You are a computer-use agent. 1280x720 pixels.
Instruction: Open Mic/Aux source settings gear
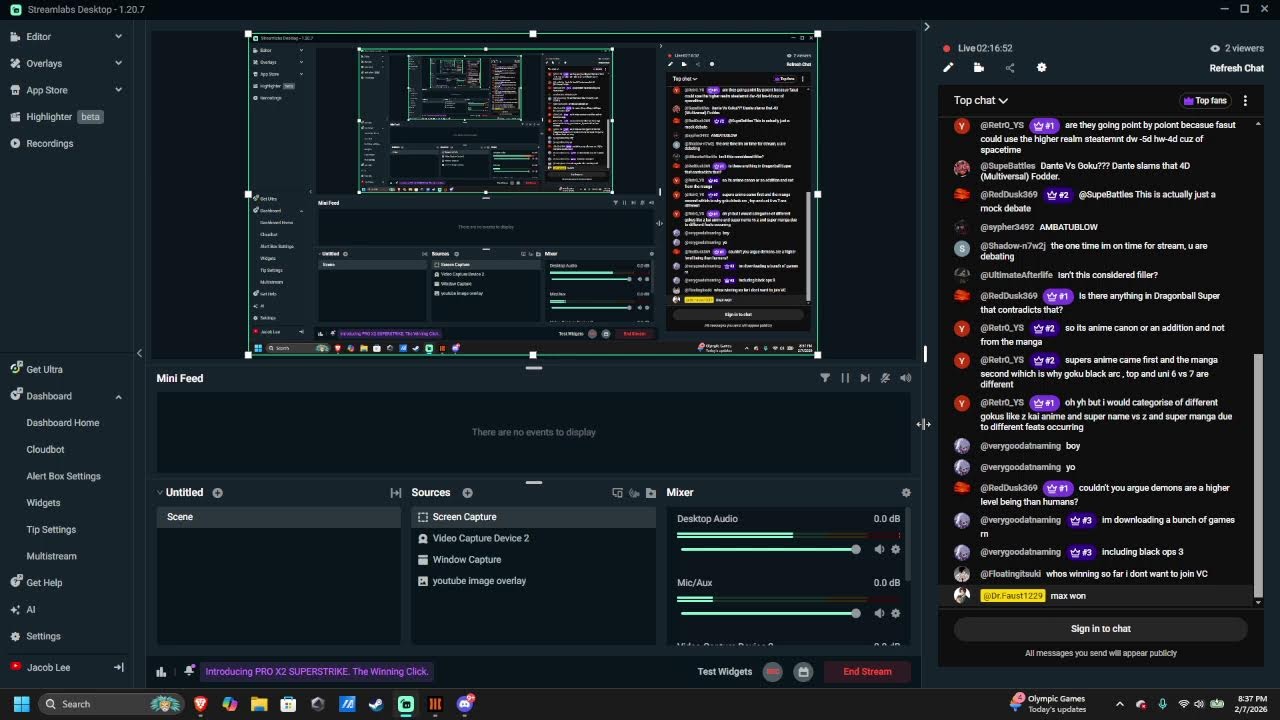click(895, 613)
